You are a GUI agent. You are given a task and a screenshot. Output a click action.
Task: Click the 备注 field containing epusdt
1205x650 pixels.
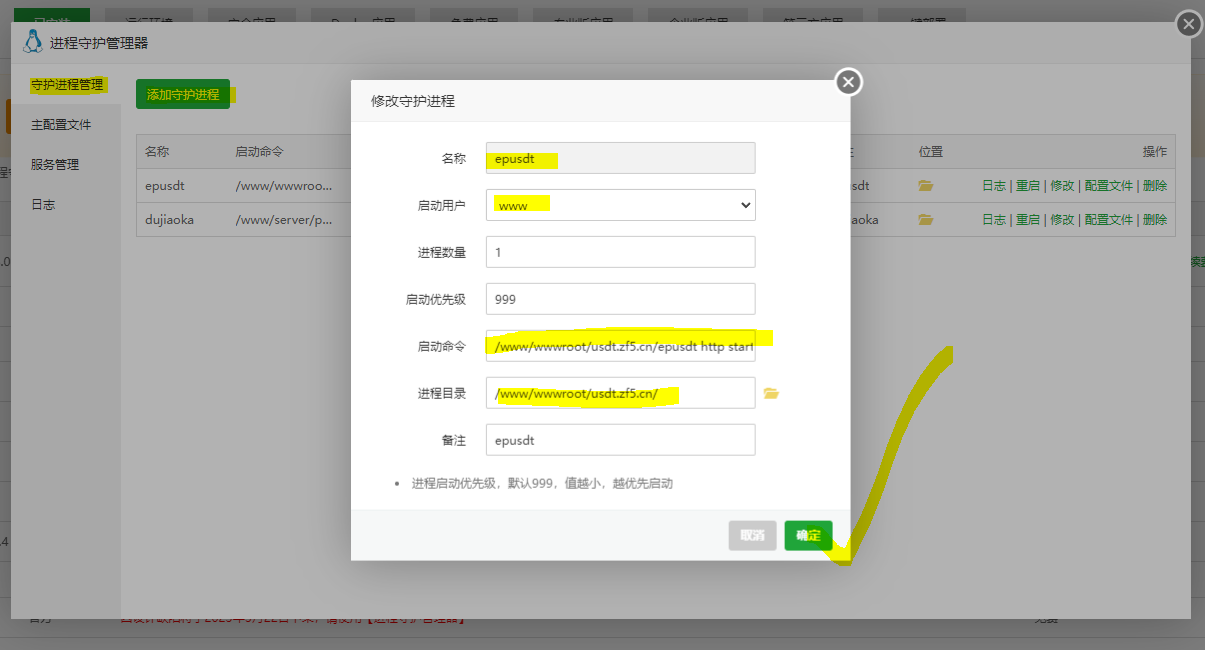(x=620, y=440)
